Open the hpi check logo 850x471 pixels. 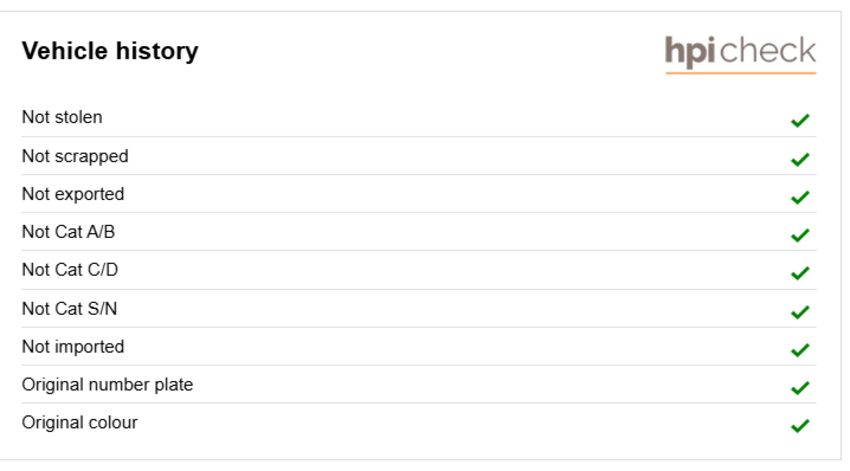(740, 54)
